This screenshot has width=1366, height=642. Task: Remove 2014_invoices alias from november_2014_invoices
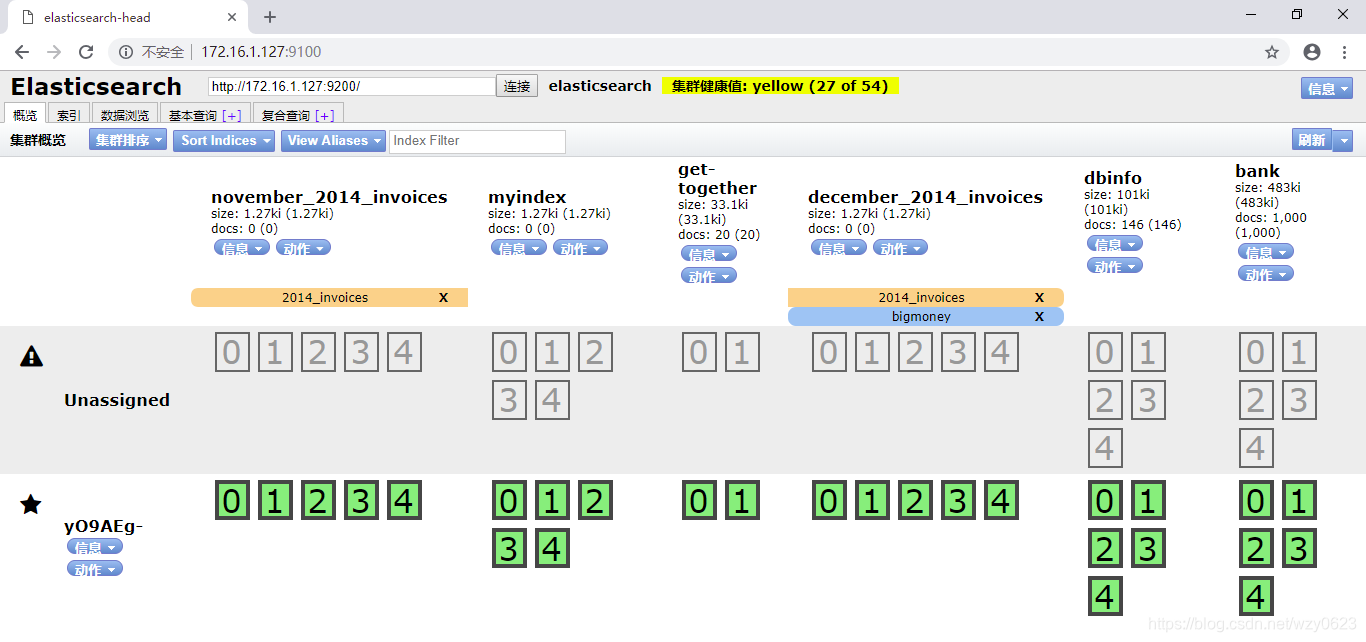pos(443,297)
